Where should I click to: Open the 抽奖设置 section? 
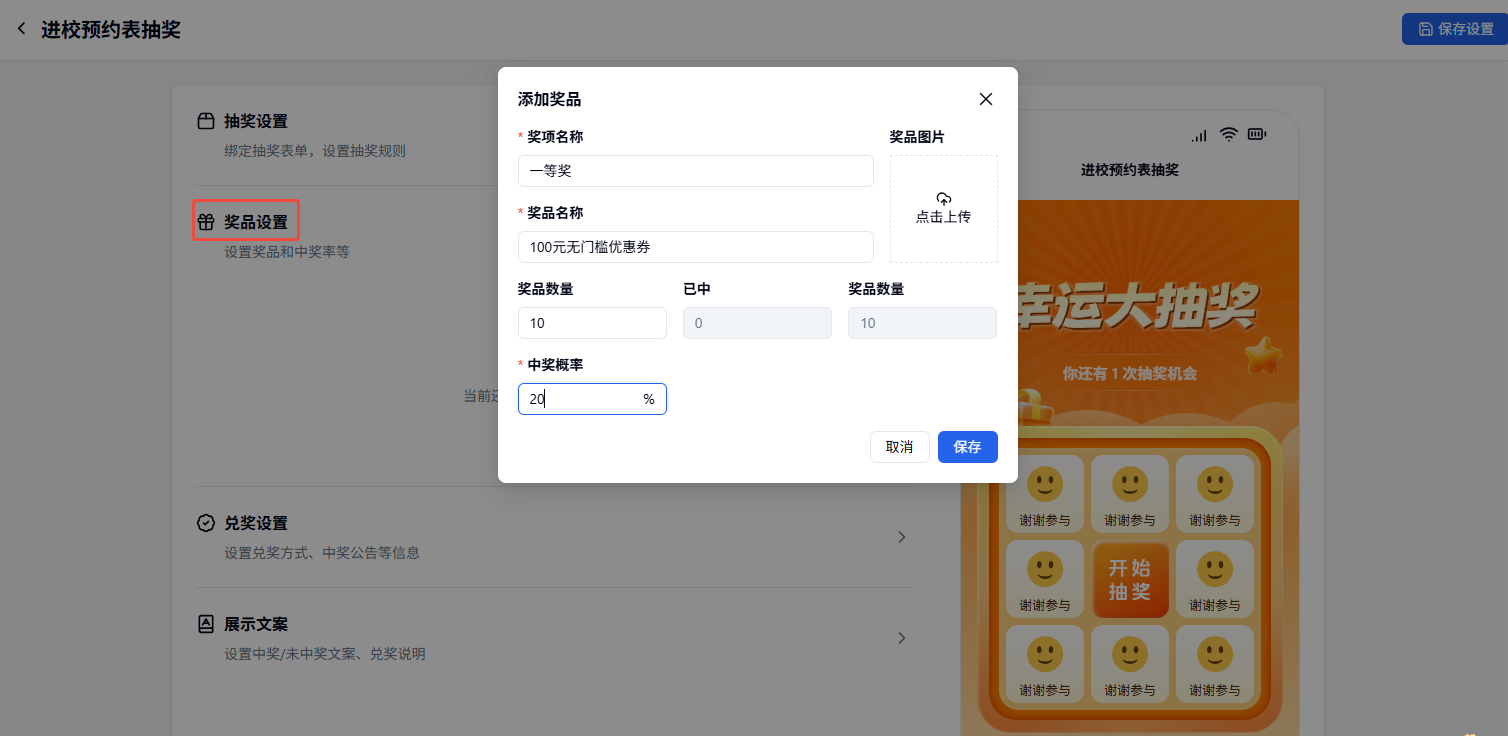[x=255, y=122]
